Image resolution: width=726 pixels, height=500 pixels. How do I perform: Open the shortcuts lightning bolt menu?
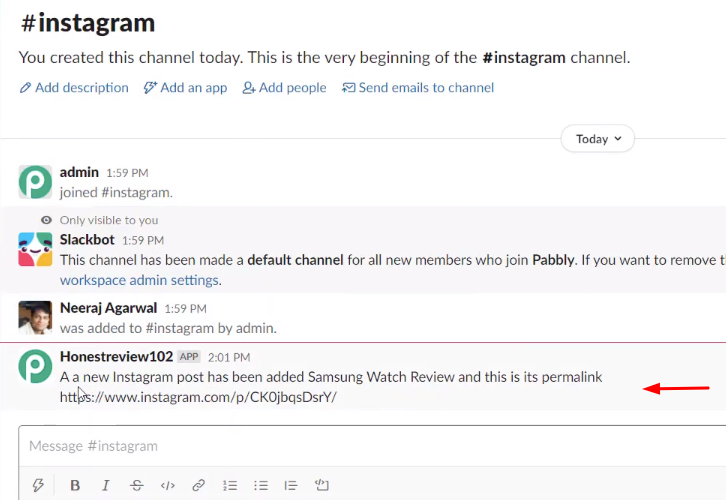coord(38,485)
